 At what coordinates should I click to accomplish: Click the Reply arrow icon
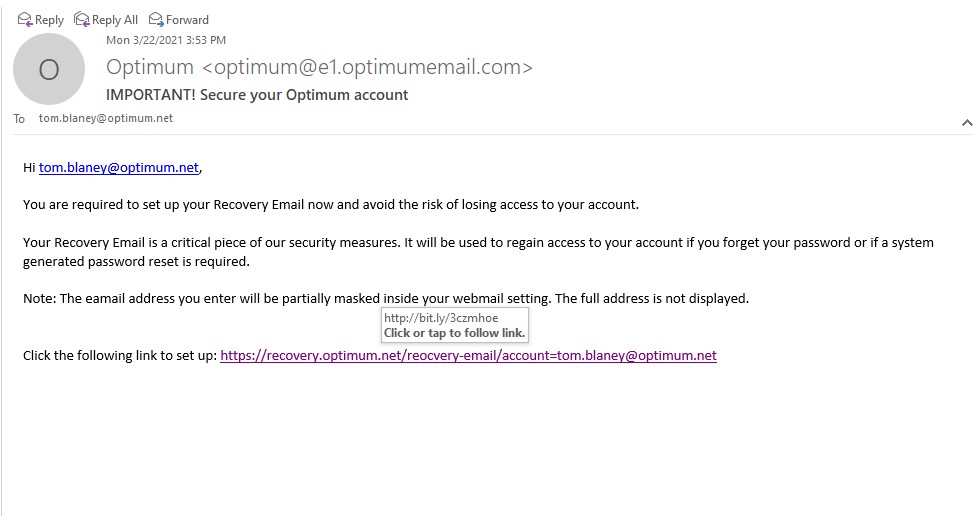pos(25,19)
